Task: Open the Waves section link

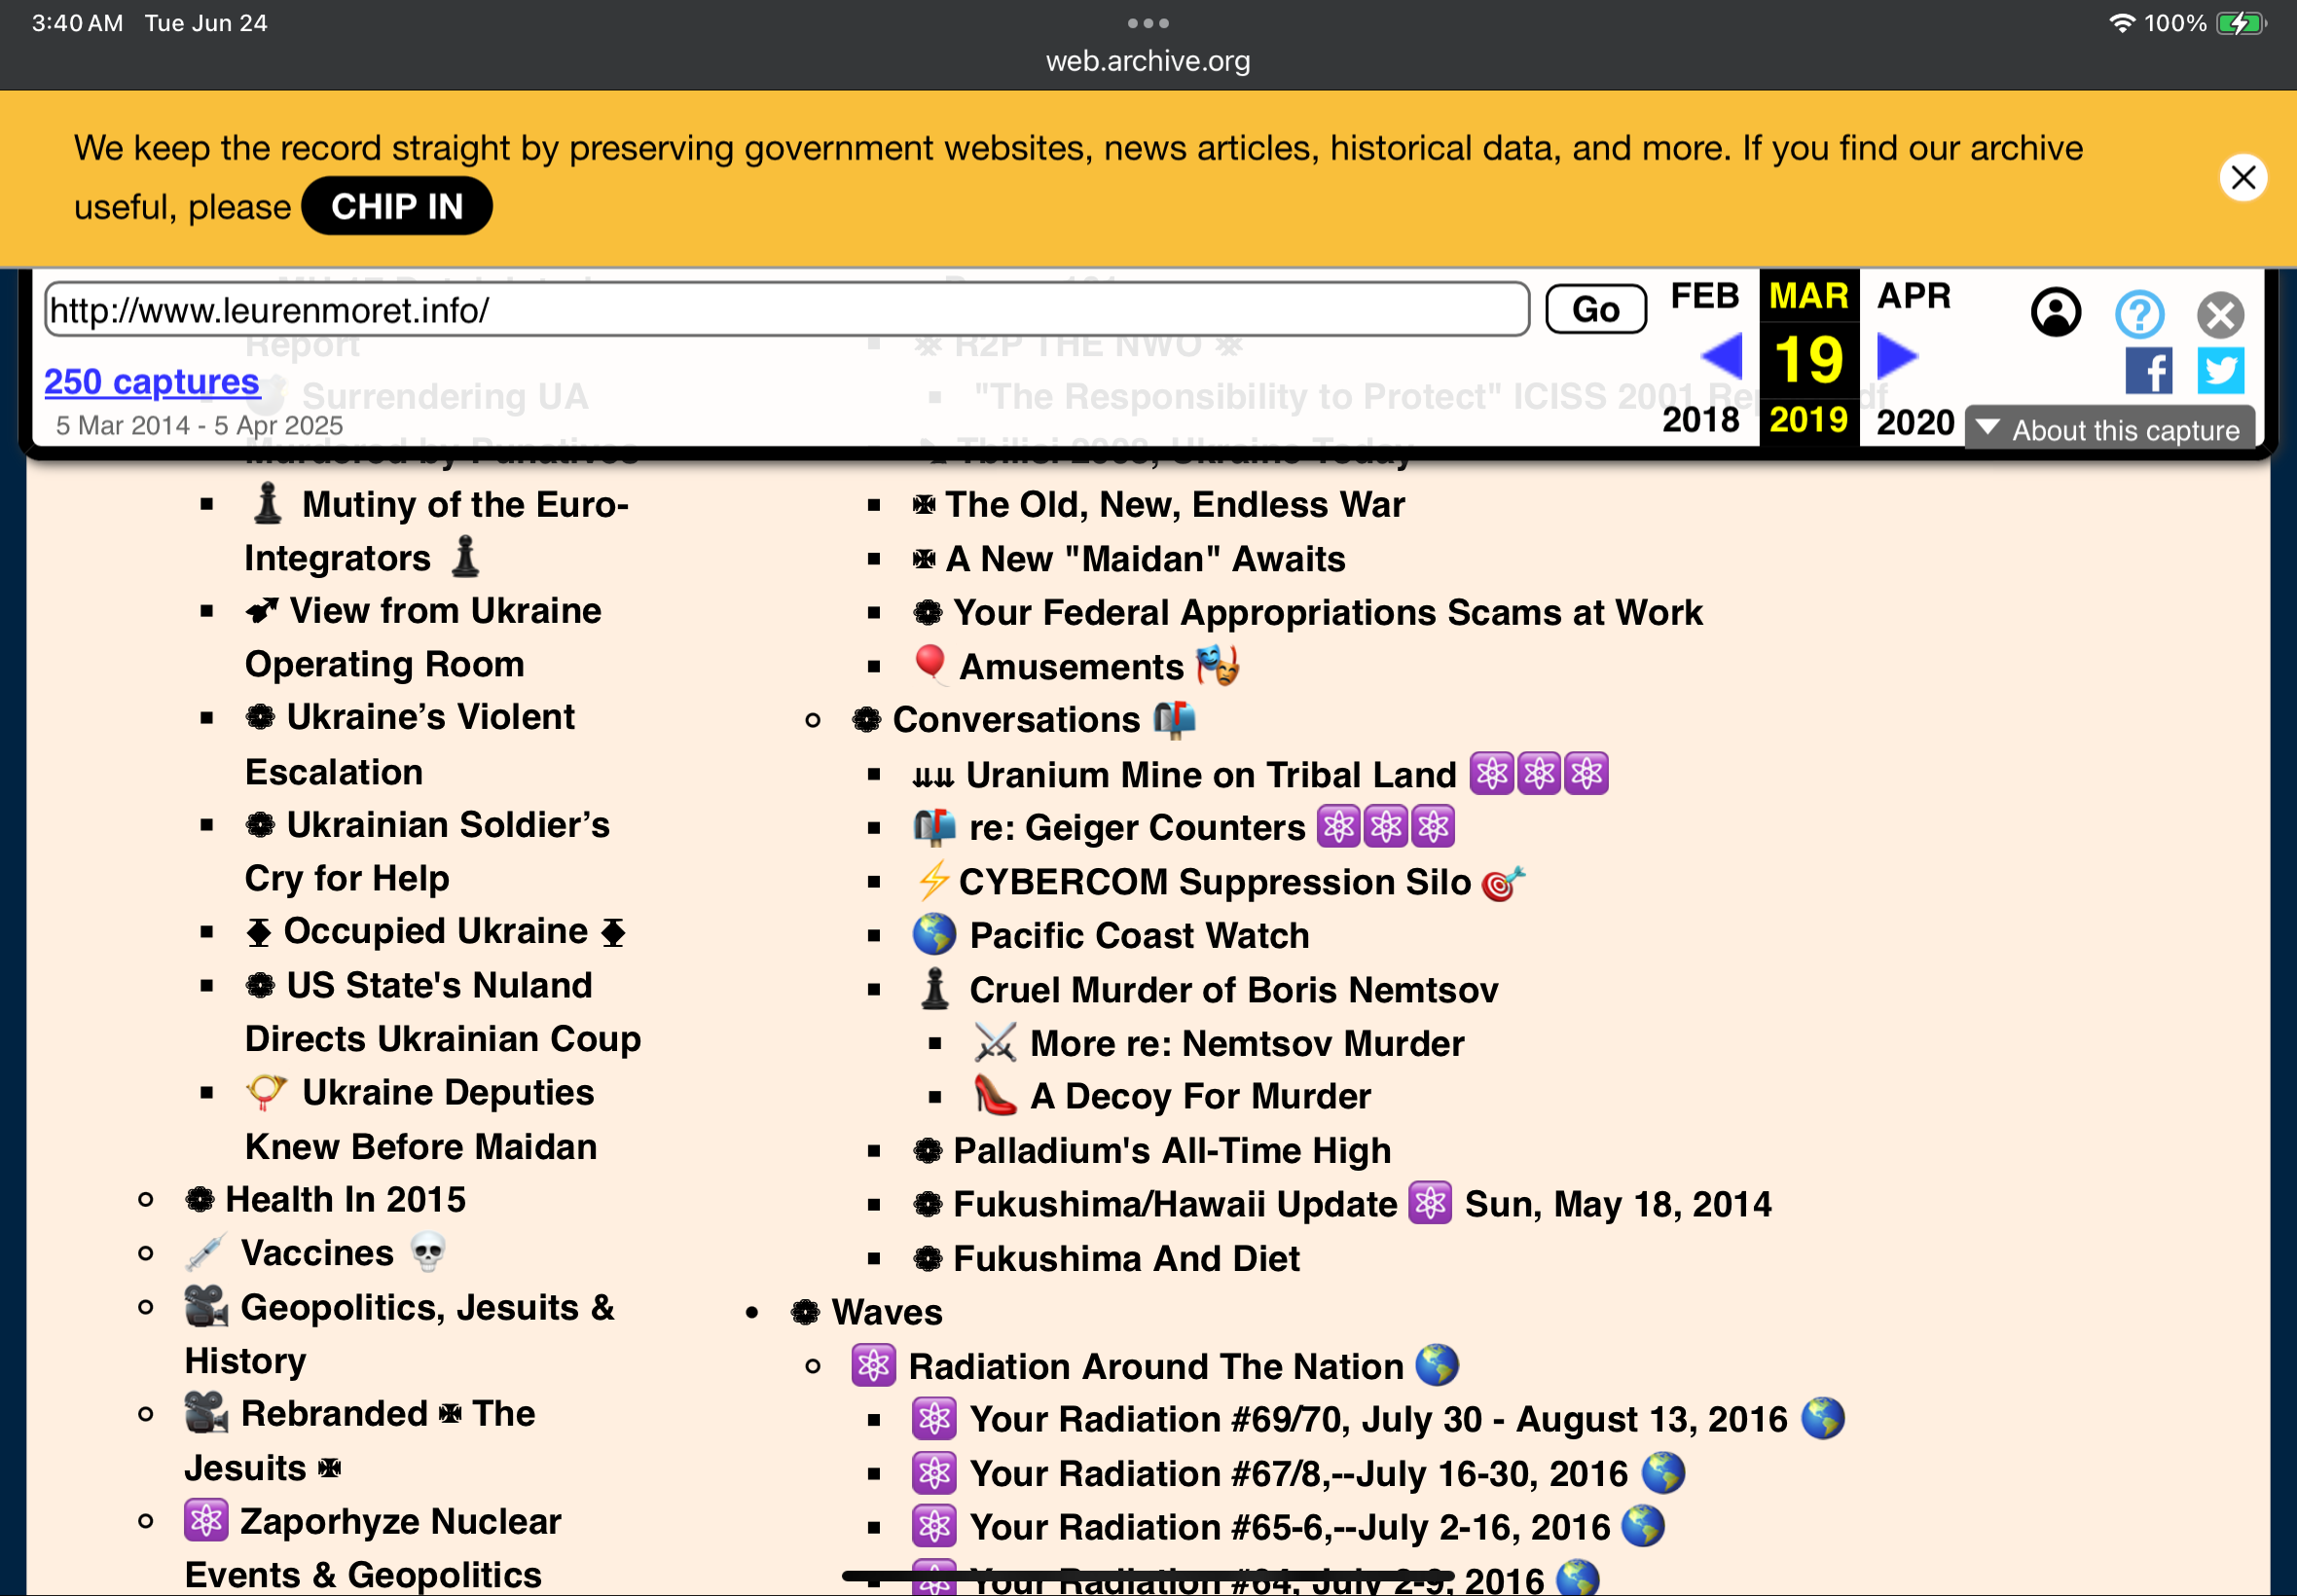Action: 866,1312
